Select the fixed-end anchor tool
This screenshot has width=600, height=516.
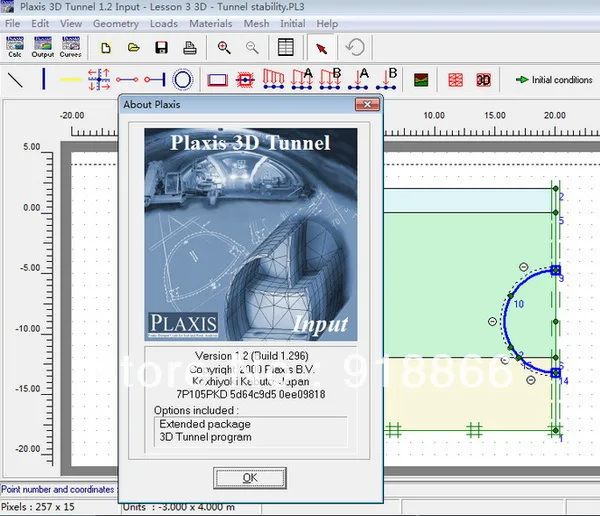[155, 80]
